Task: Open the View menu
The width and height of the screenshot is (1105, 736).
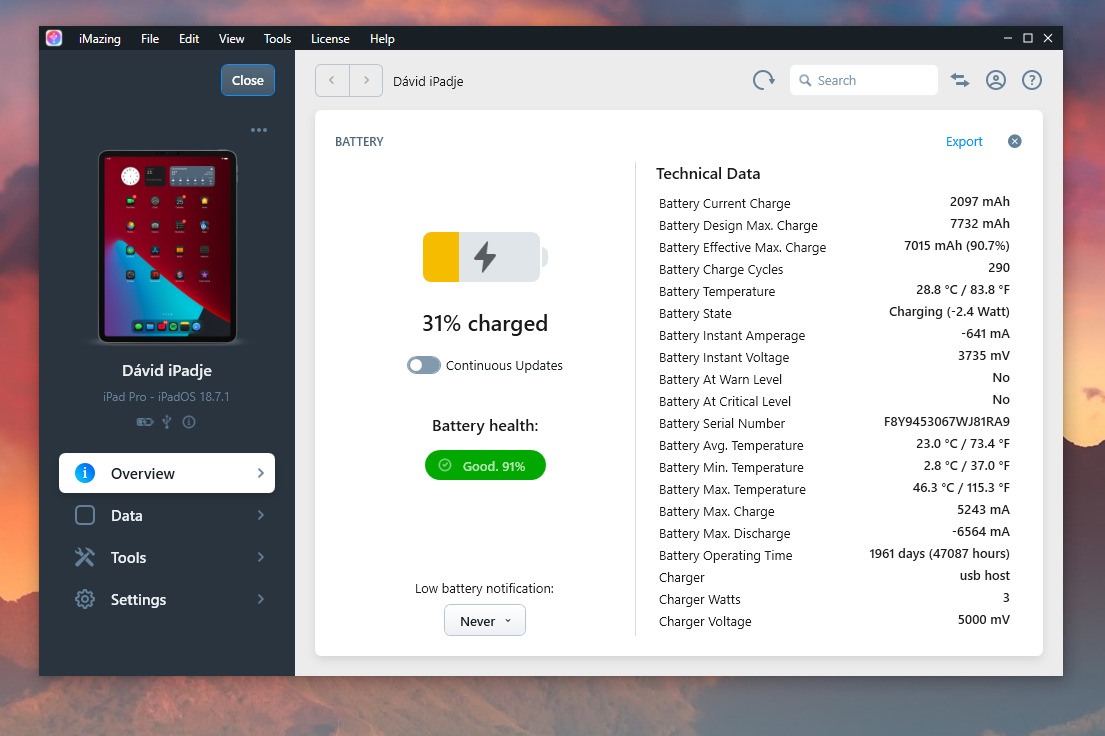Action: coord(231,39)
